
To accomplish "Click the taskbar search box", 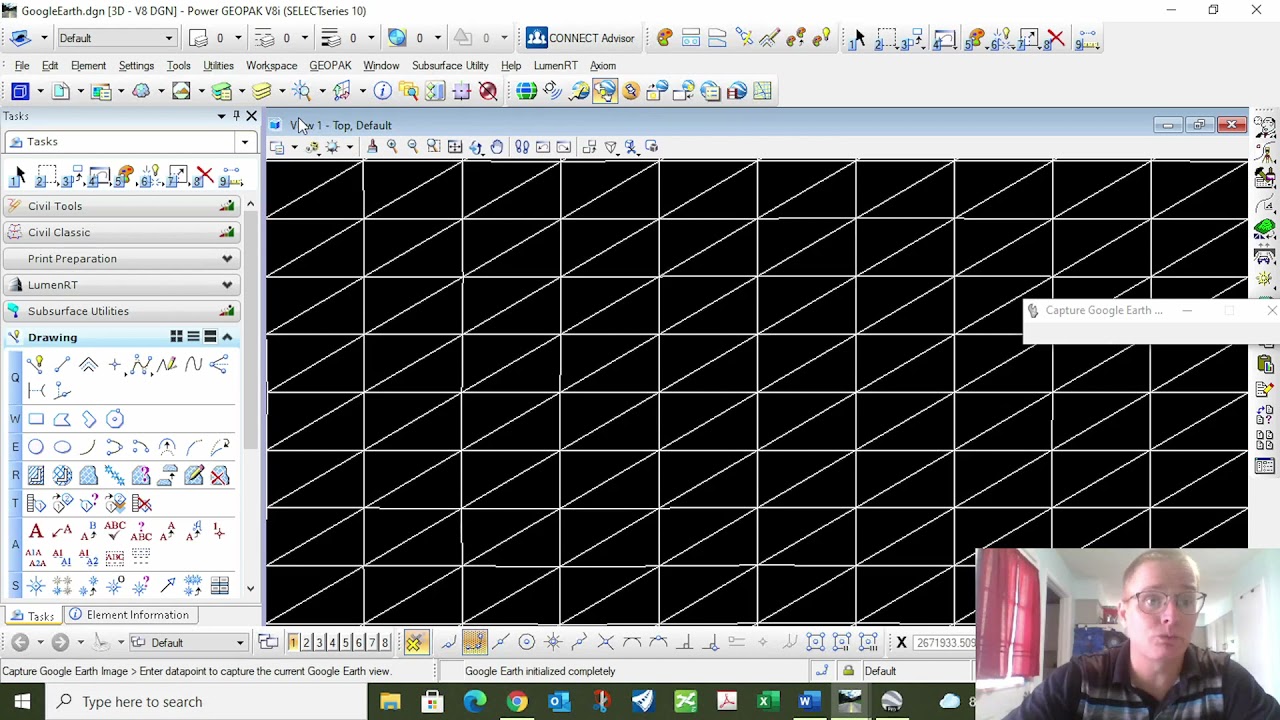I will coord(205,701).
